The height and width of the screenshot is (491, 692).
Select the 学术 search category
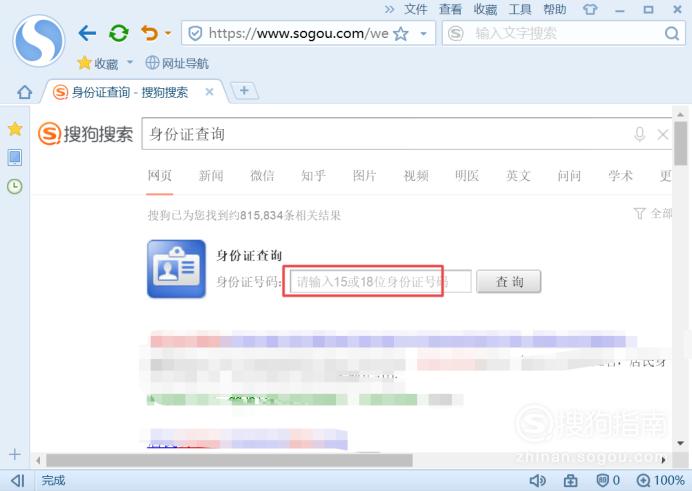click(621, 176)
